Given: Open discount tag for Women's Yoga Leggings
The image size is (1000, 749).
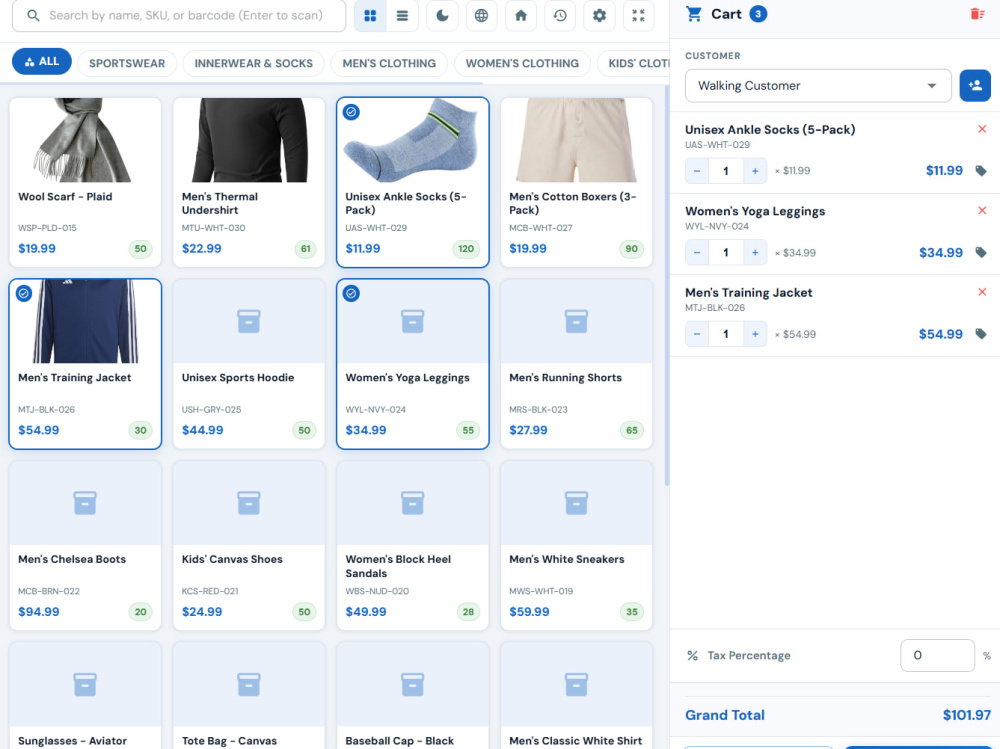Looking at the screenshot, I should (981, 252).
